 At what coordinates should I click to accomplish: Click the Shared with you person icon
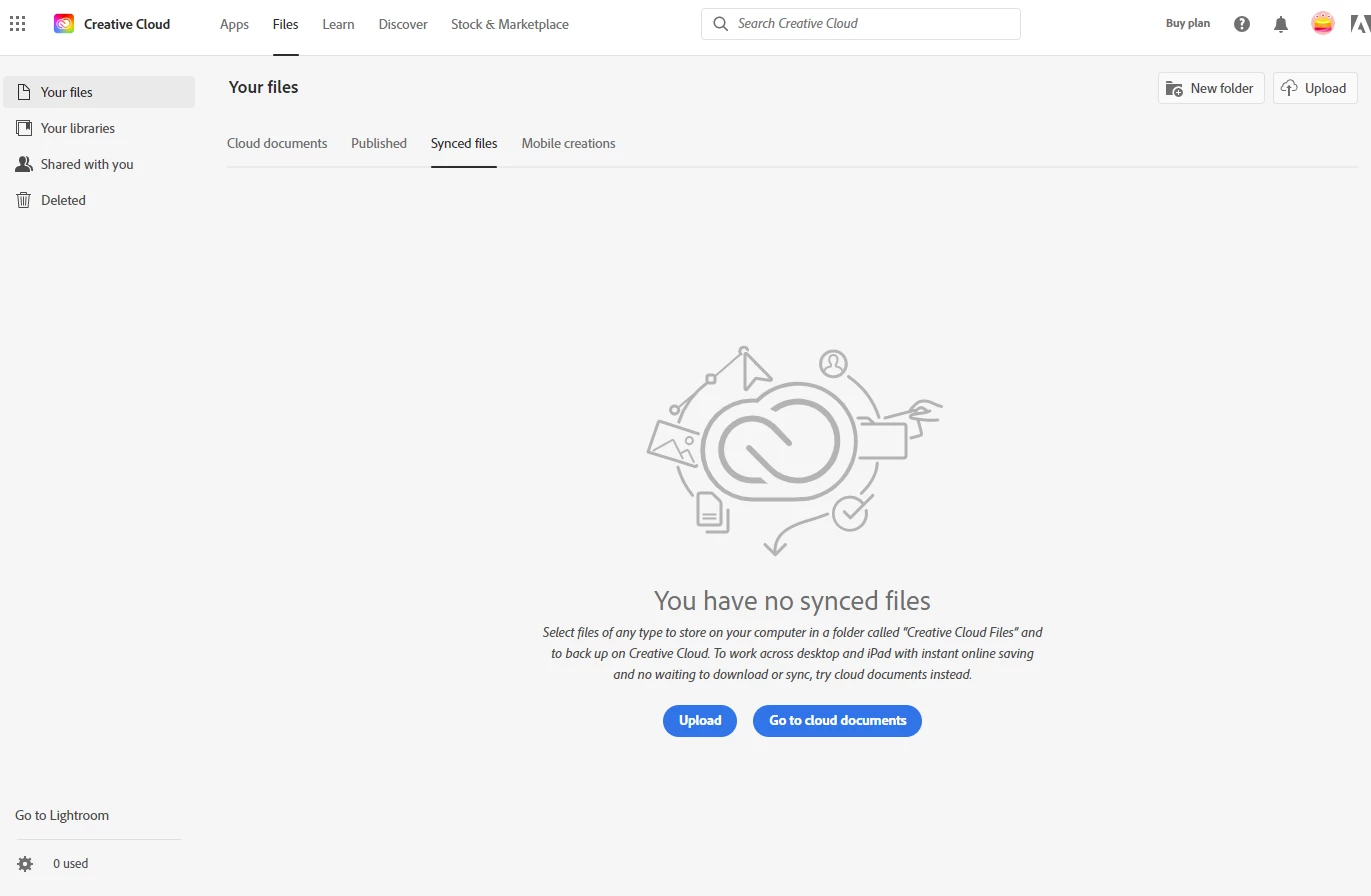pos(24,164)
